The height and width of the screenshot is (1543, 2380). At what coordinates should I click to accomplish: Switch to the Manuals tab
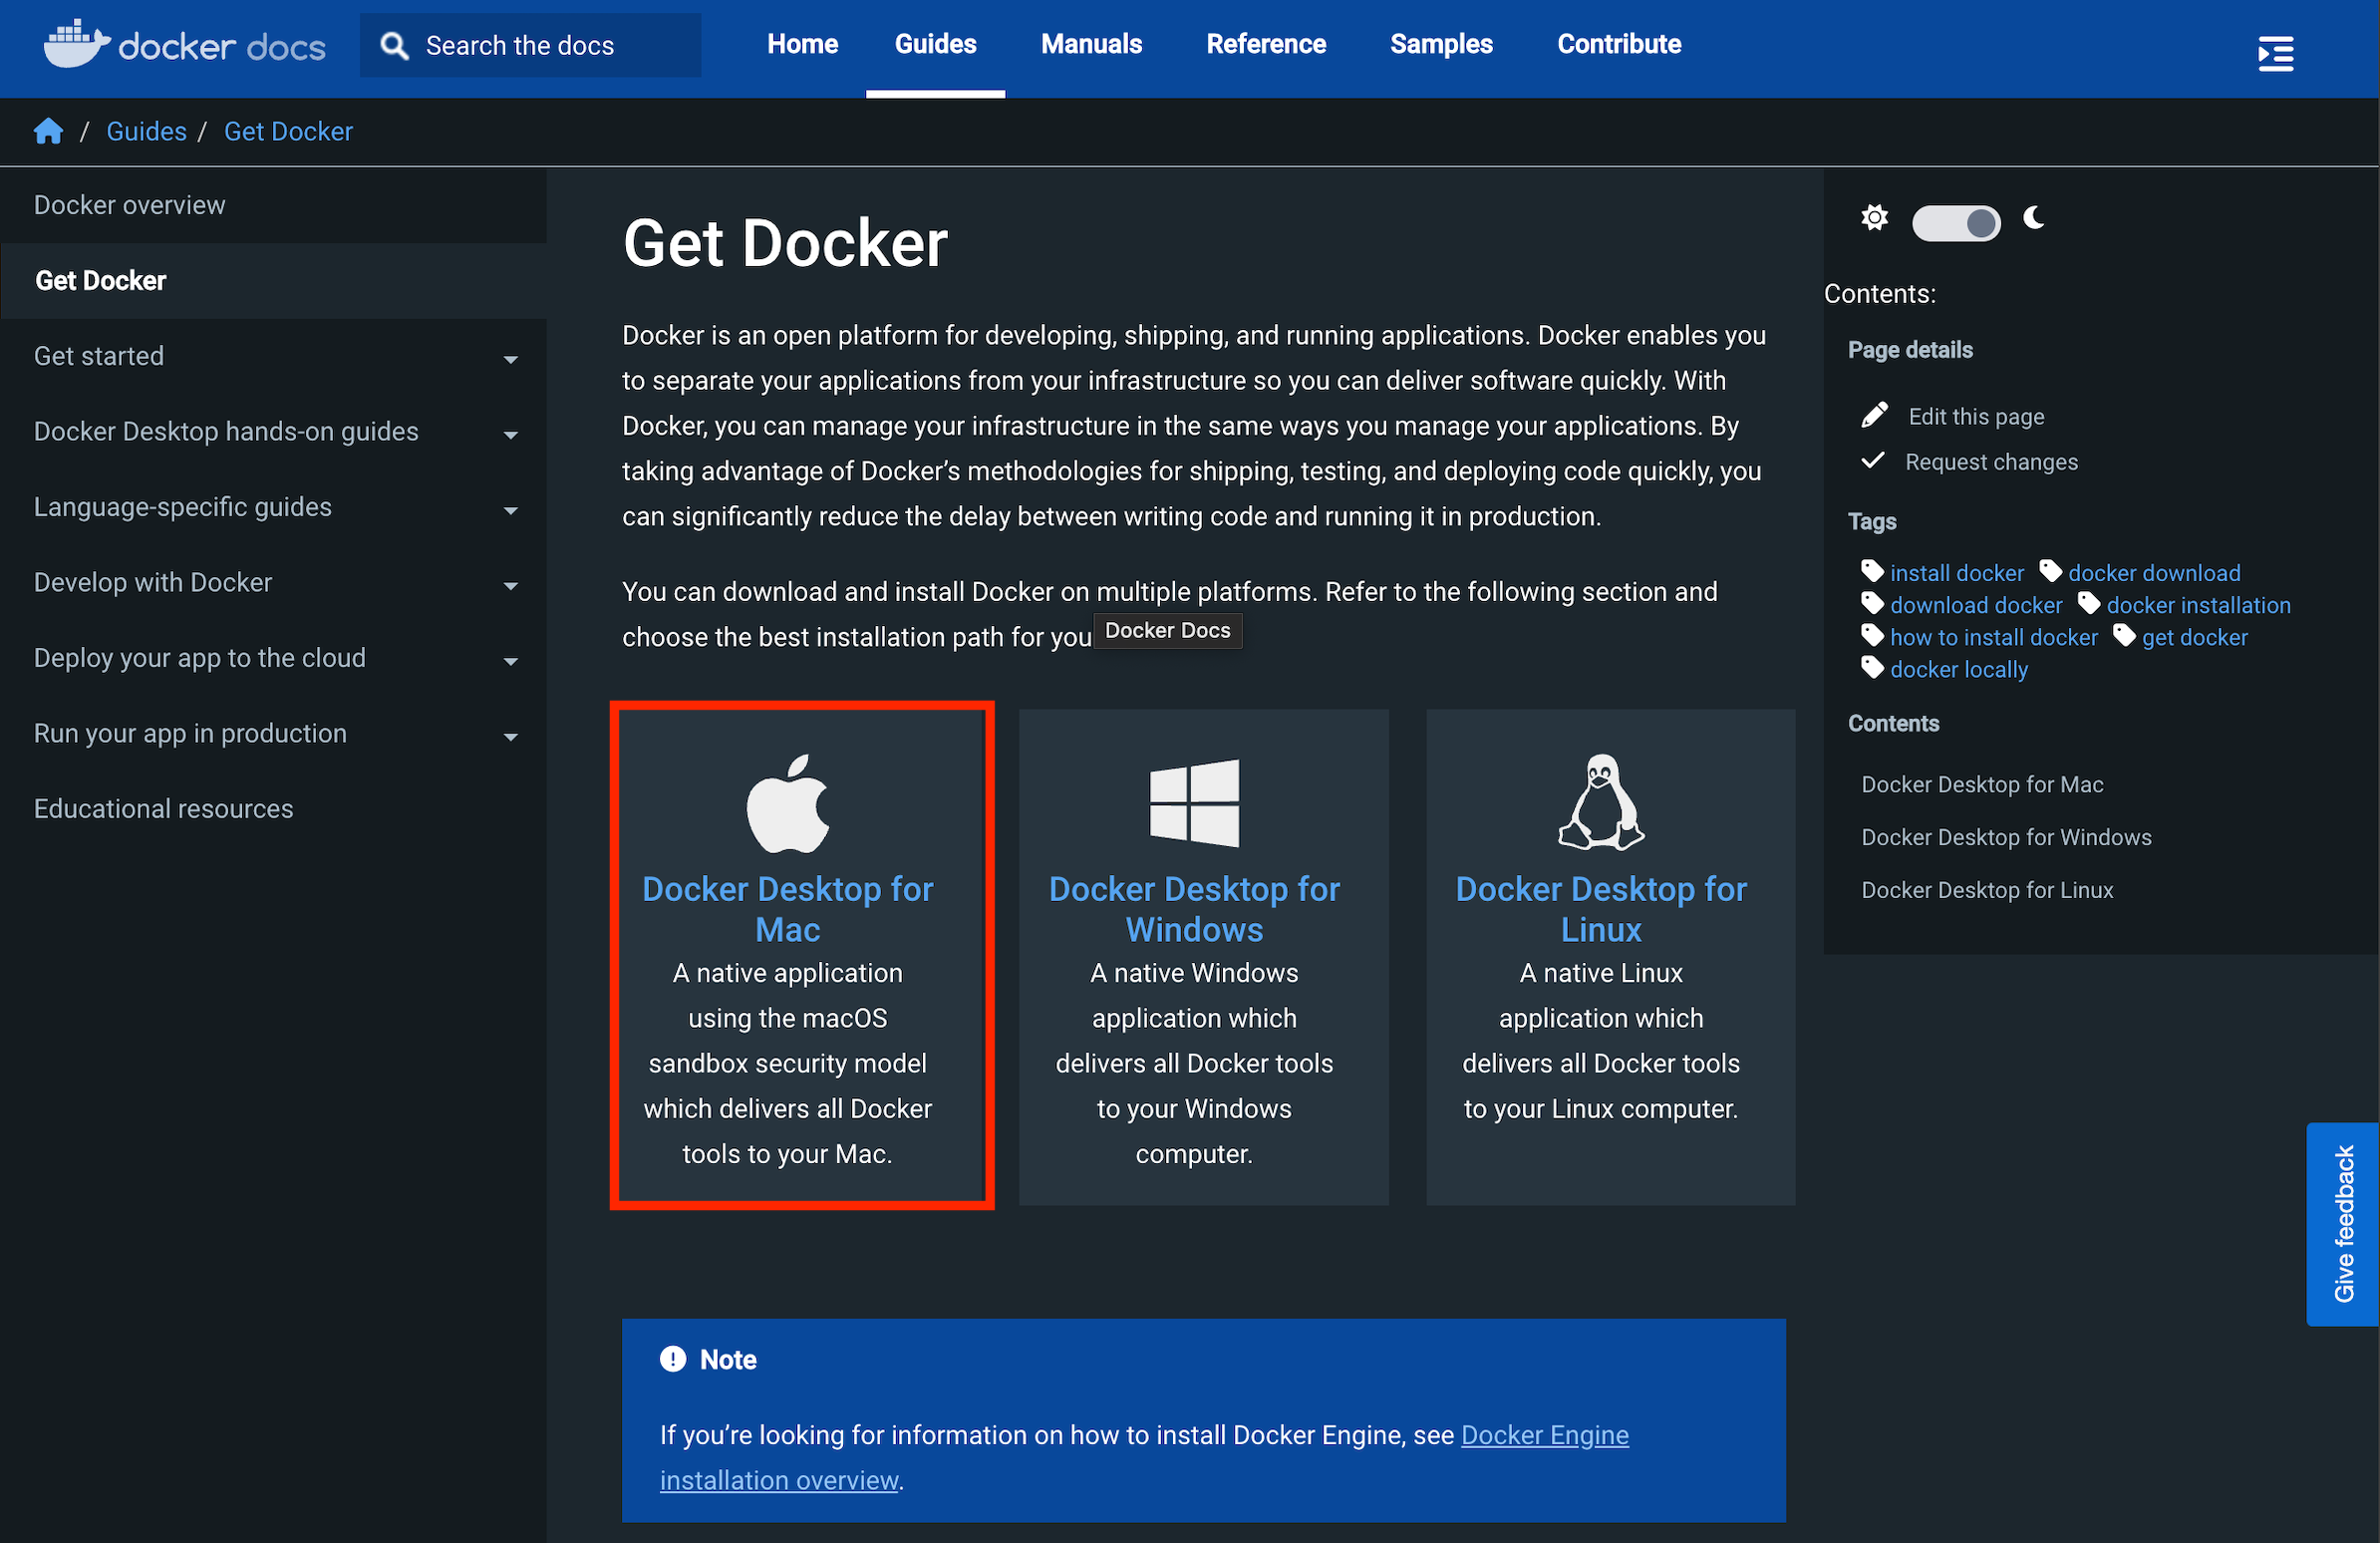(1090, 44)
